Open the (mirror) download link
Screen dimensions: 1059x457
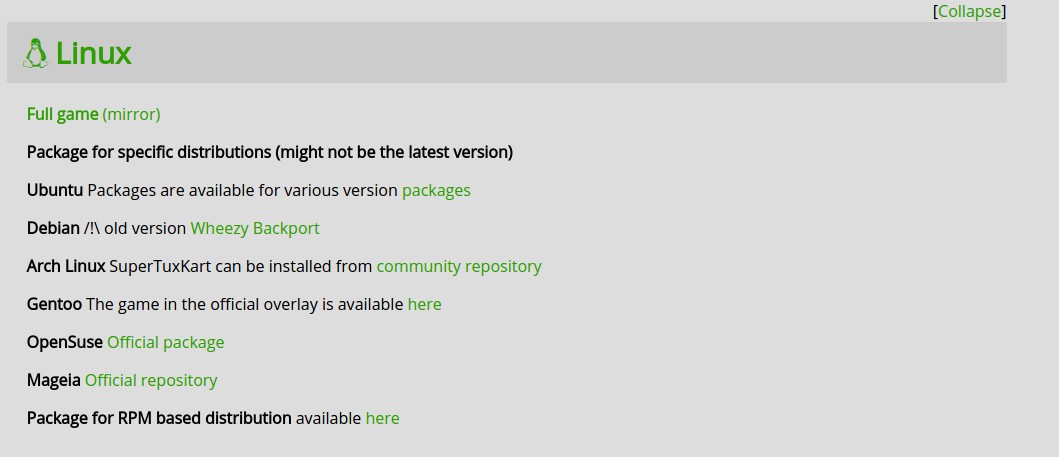(131, 114)
